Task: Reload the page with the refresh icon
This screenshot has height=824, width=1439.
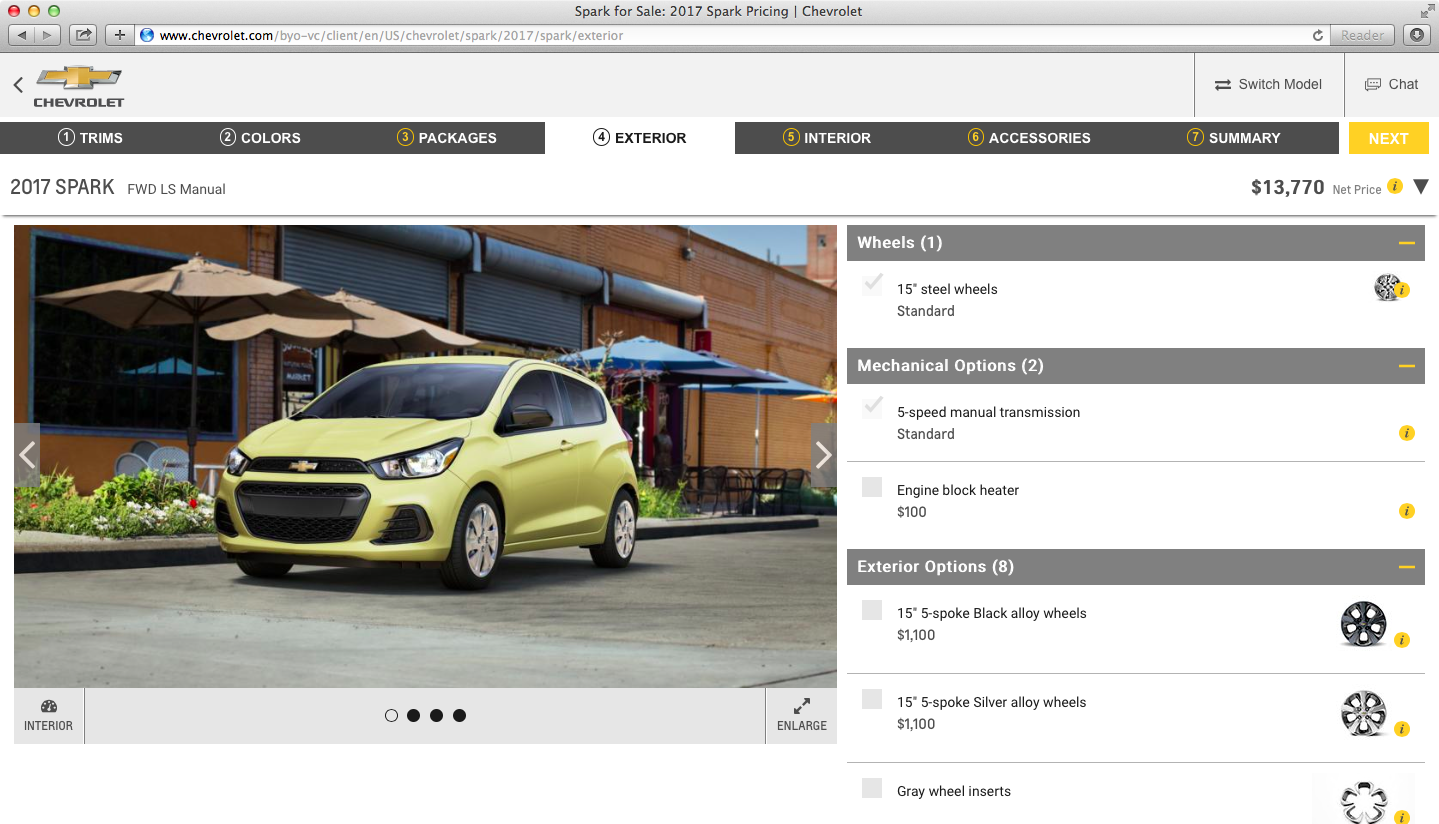Action: [x=1318, y=35]
